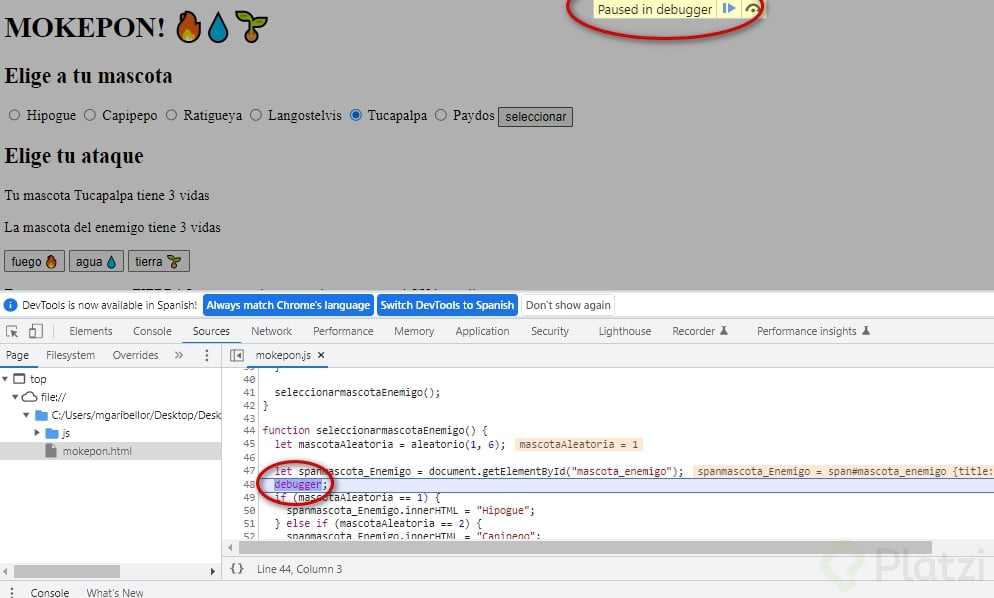Select the Hipogue radio button
The image size is (994, 598).
pos(14,115)
